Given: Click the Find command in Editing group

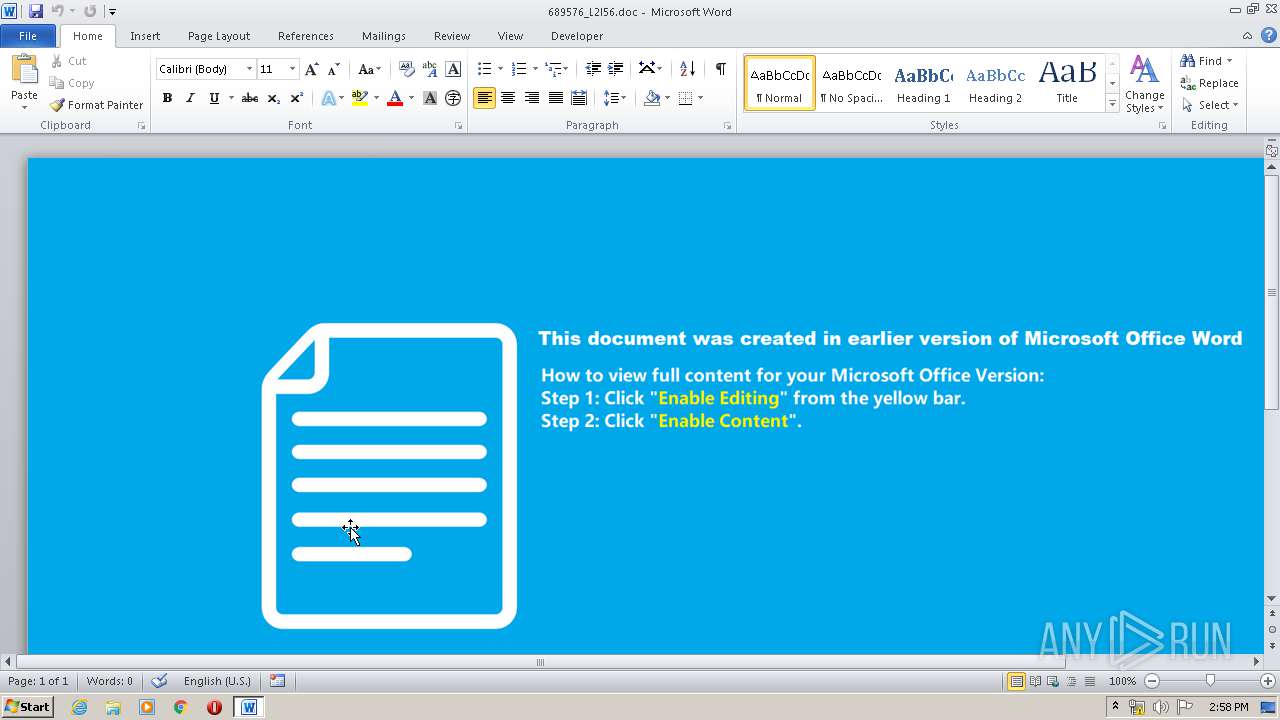Looking at the screenshot, I should (1201, 61).
